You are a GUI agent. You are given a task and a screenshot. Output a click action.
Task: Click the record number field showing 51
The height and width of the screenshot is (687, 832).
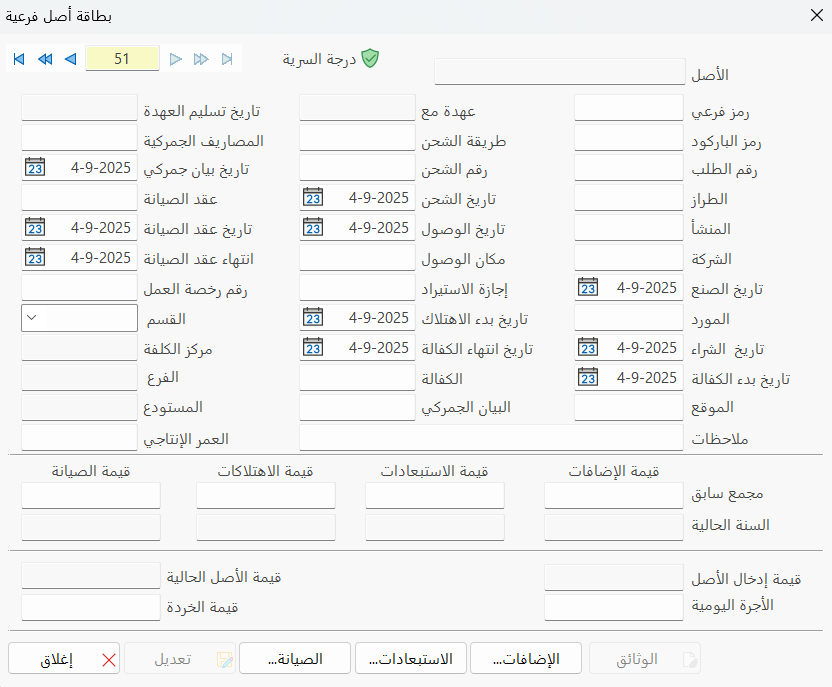coord(122,59)
